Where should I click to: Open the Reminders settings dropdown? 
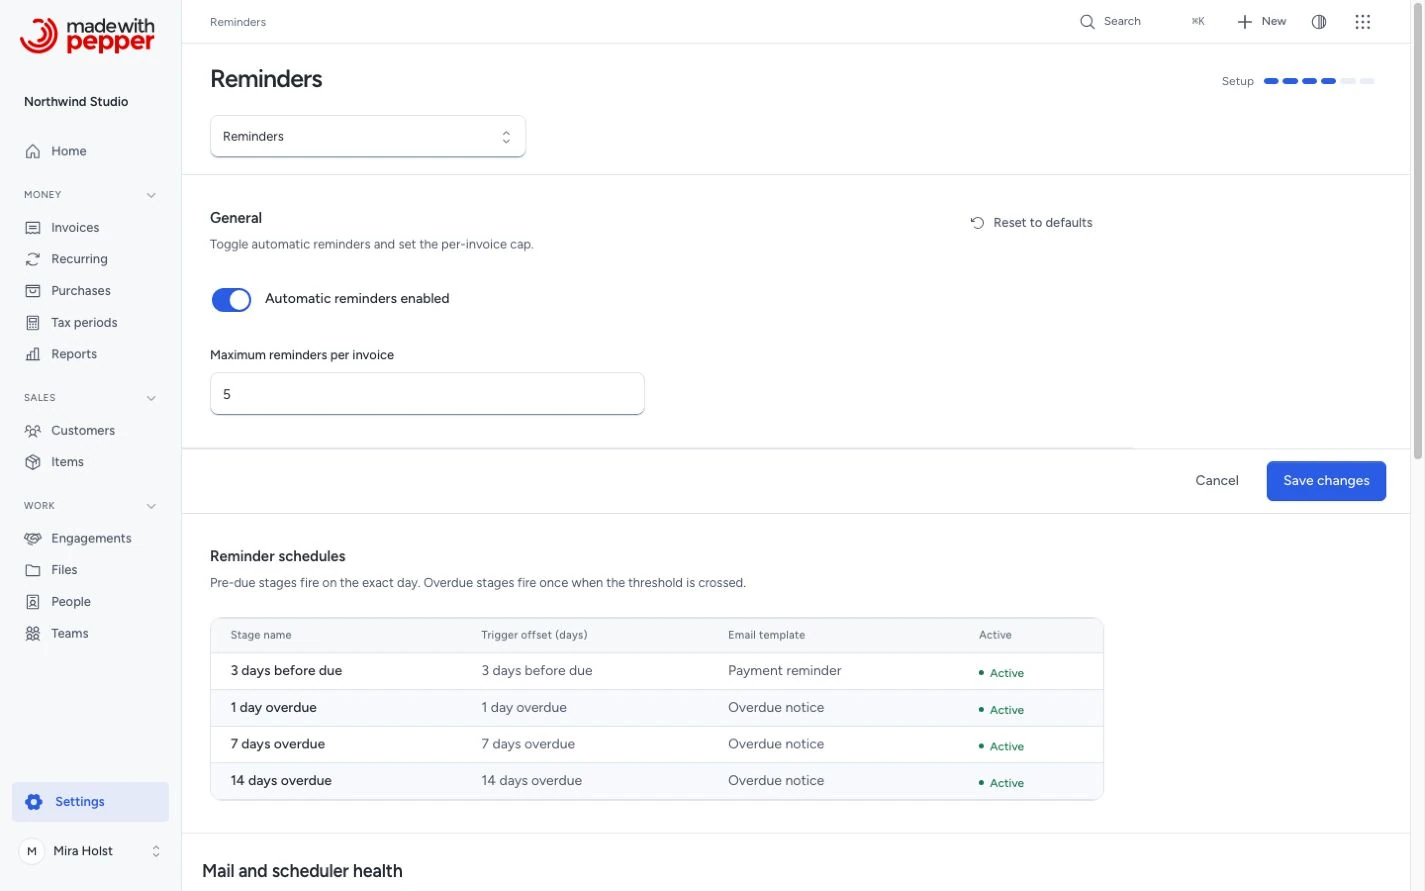368,137
